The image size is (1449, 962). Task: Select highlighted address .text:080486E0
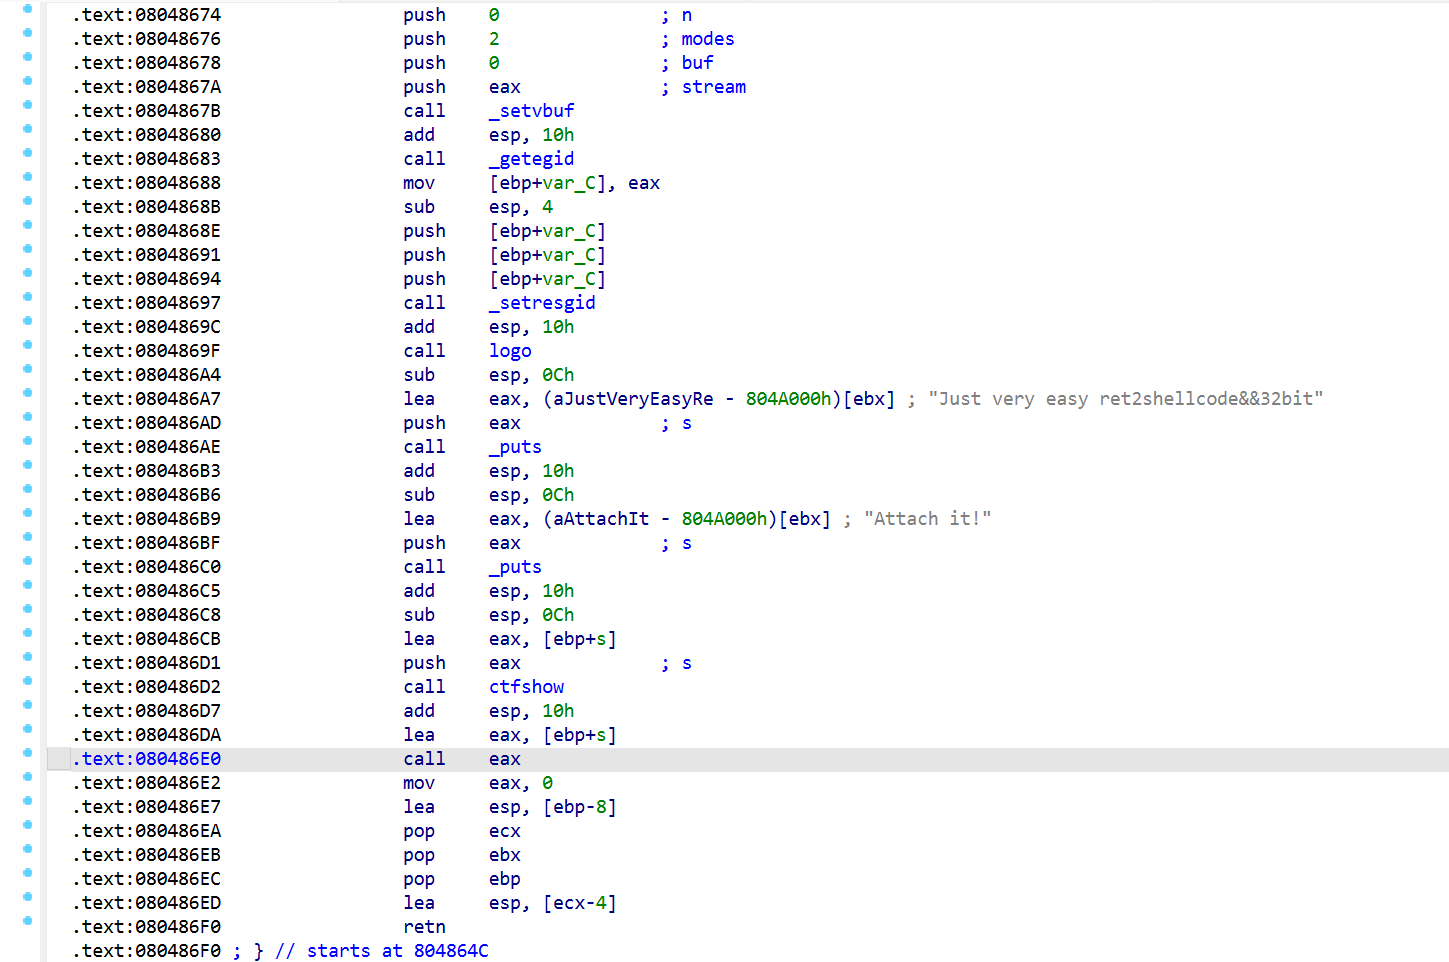click(x=146, y=759)
